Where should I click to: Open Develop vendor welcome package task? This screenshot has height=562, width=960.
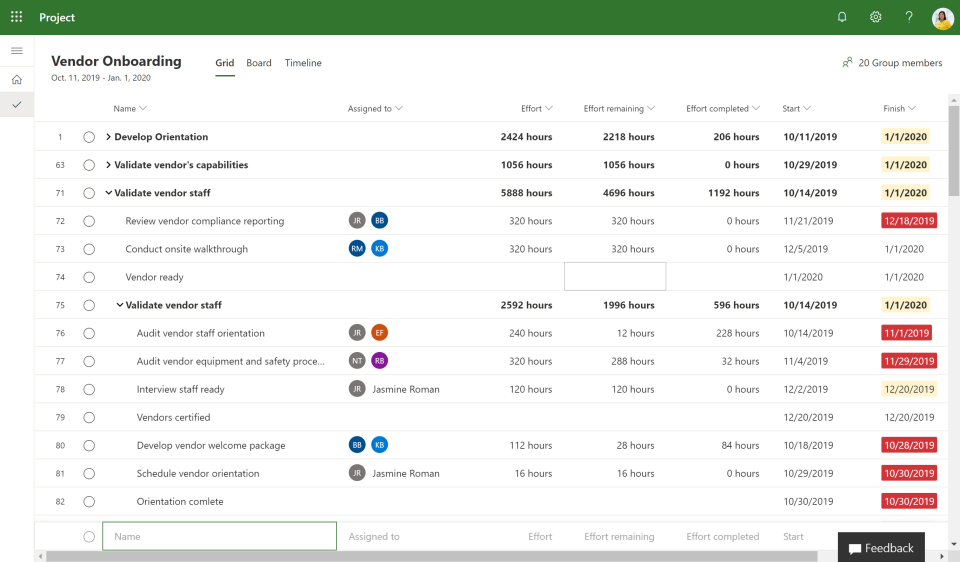point(211,445)
